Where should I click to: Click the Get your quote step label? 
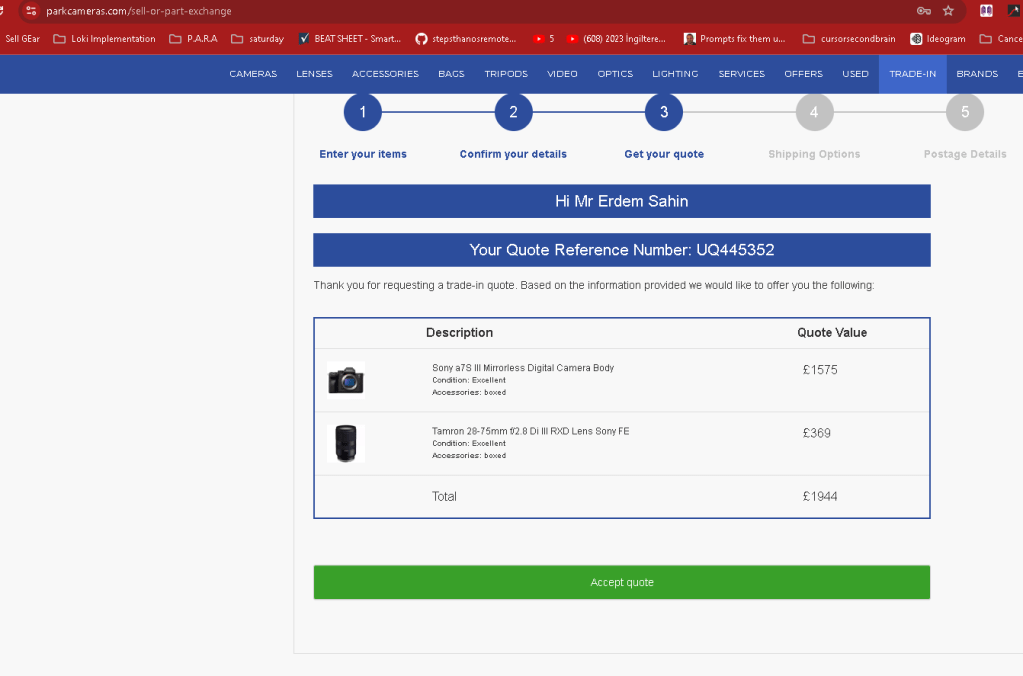coord(664,154)
